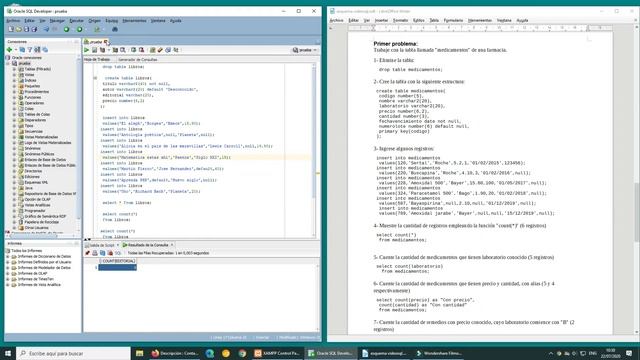The image size is (640, 360).
Task: Select the Todos los Informes tree item
Action: click(x=26, y=251)
